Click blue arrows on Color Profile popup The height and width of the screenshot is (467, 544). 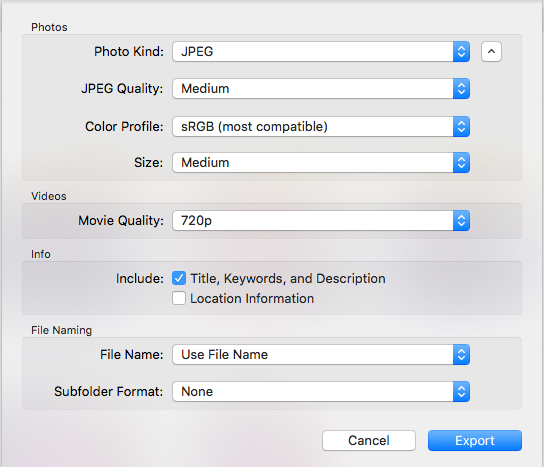click(x=461, y=127)
